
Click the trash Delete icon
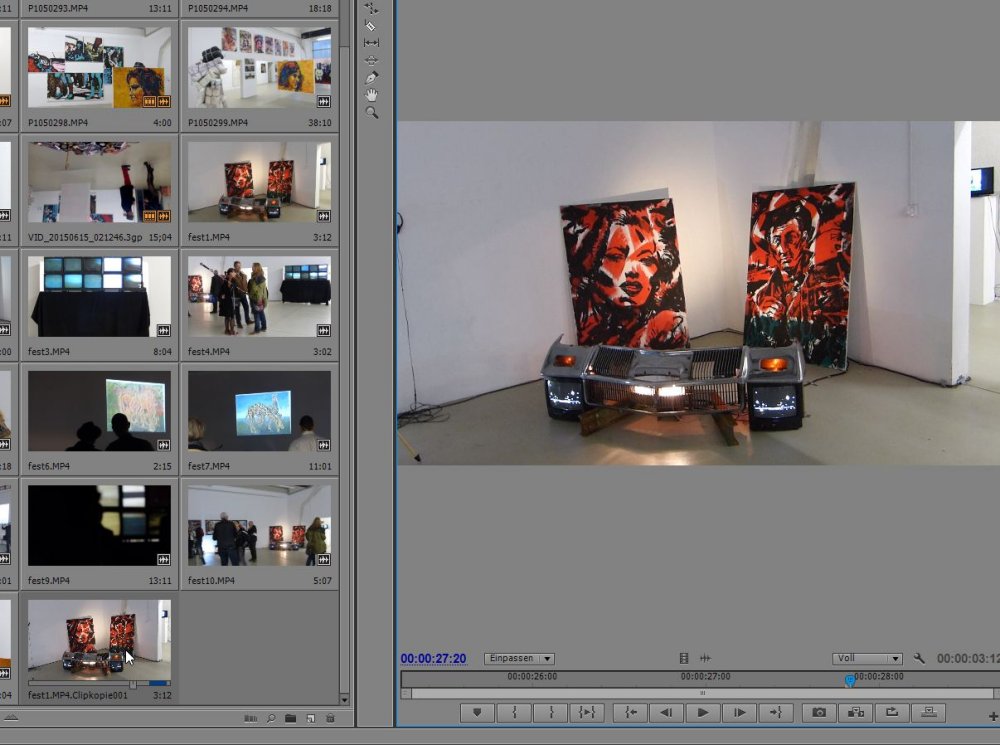point(330,719)
